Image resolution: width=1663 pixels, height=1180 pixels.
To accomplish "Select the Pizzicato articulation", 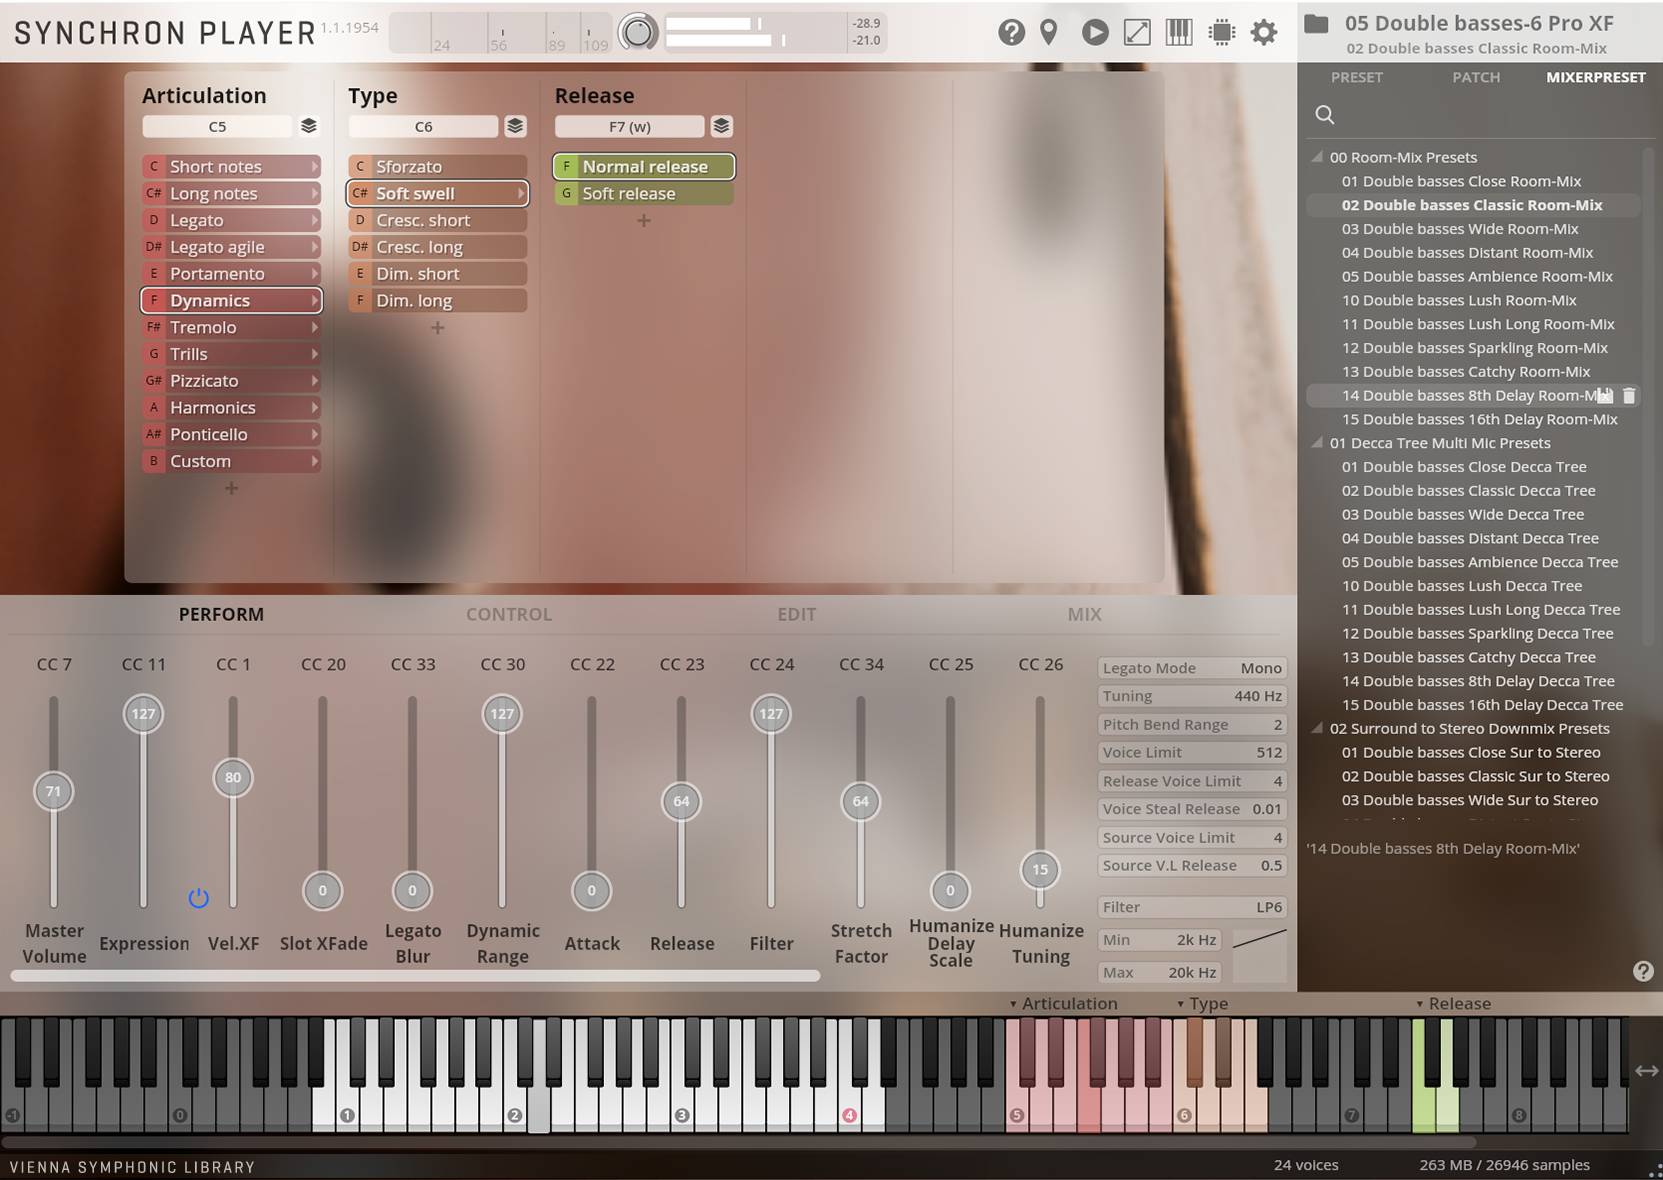I will (228, 380).
